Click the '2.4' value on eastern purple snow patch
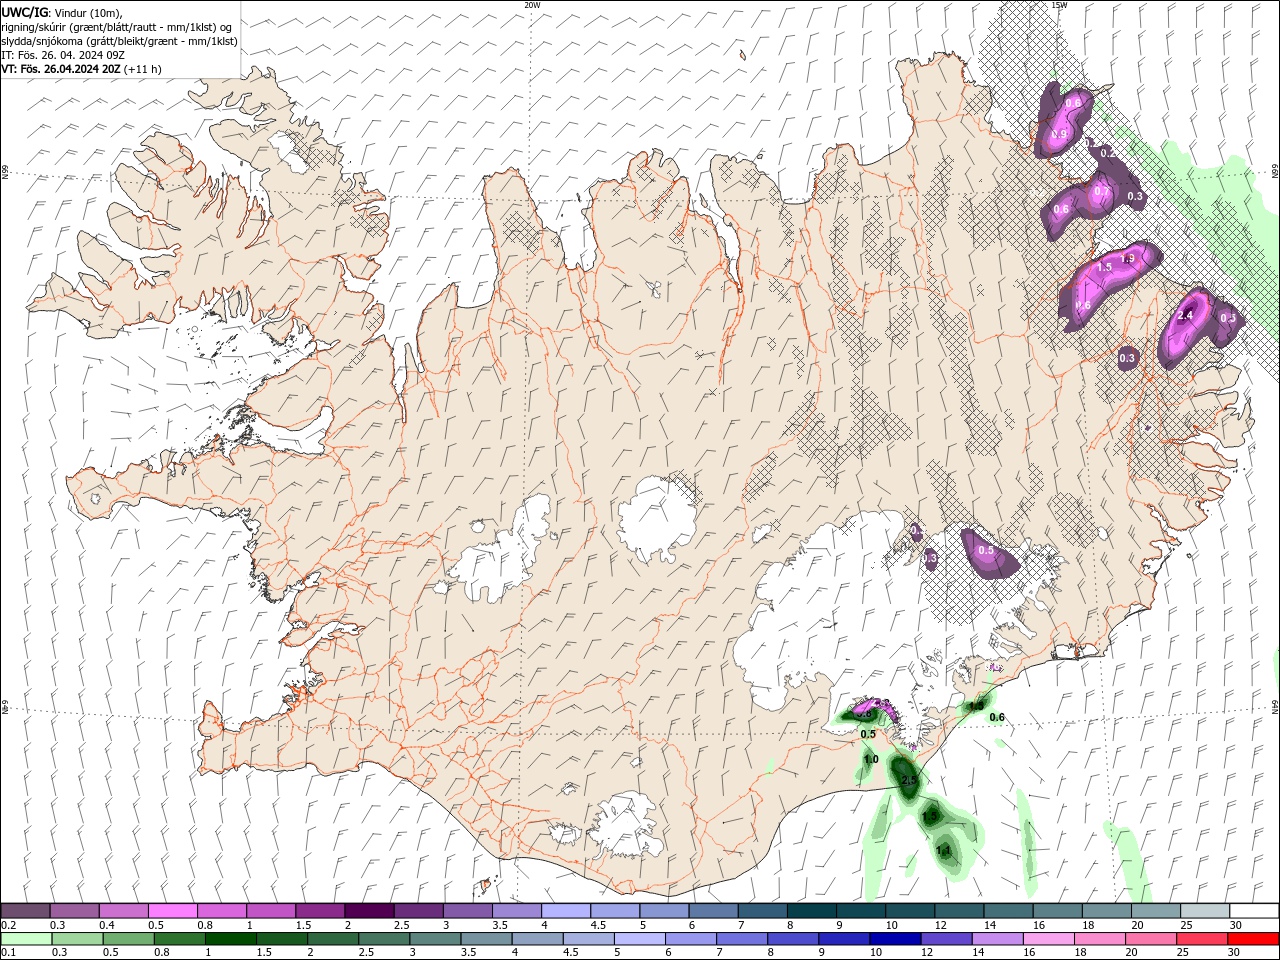This screenshot has width=1280, height=960. [1186, 315]
